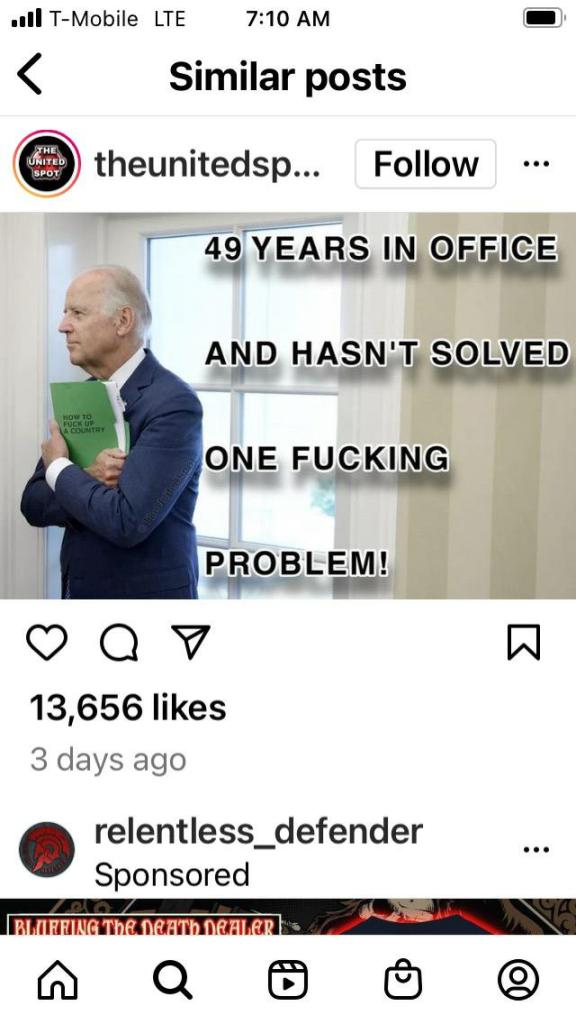Go to the Home tab
This screenshot has width=576, height=1024.
click(x=57, y=980)
